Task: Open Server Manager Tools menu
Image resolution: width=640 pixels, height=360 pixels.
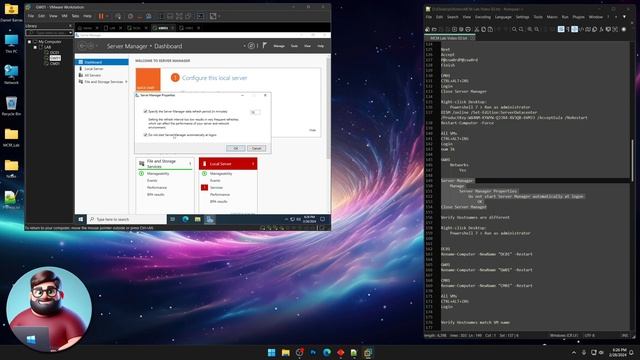Action: 294,46
